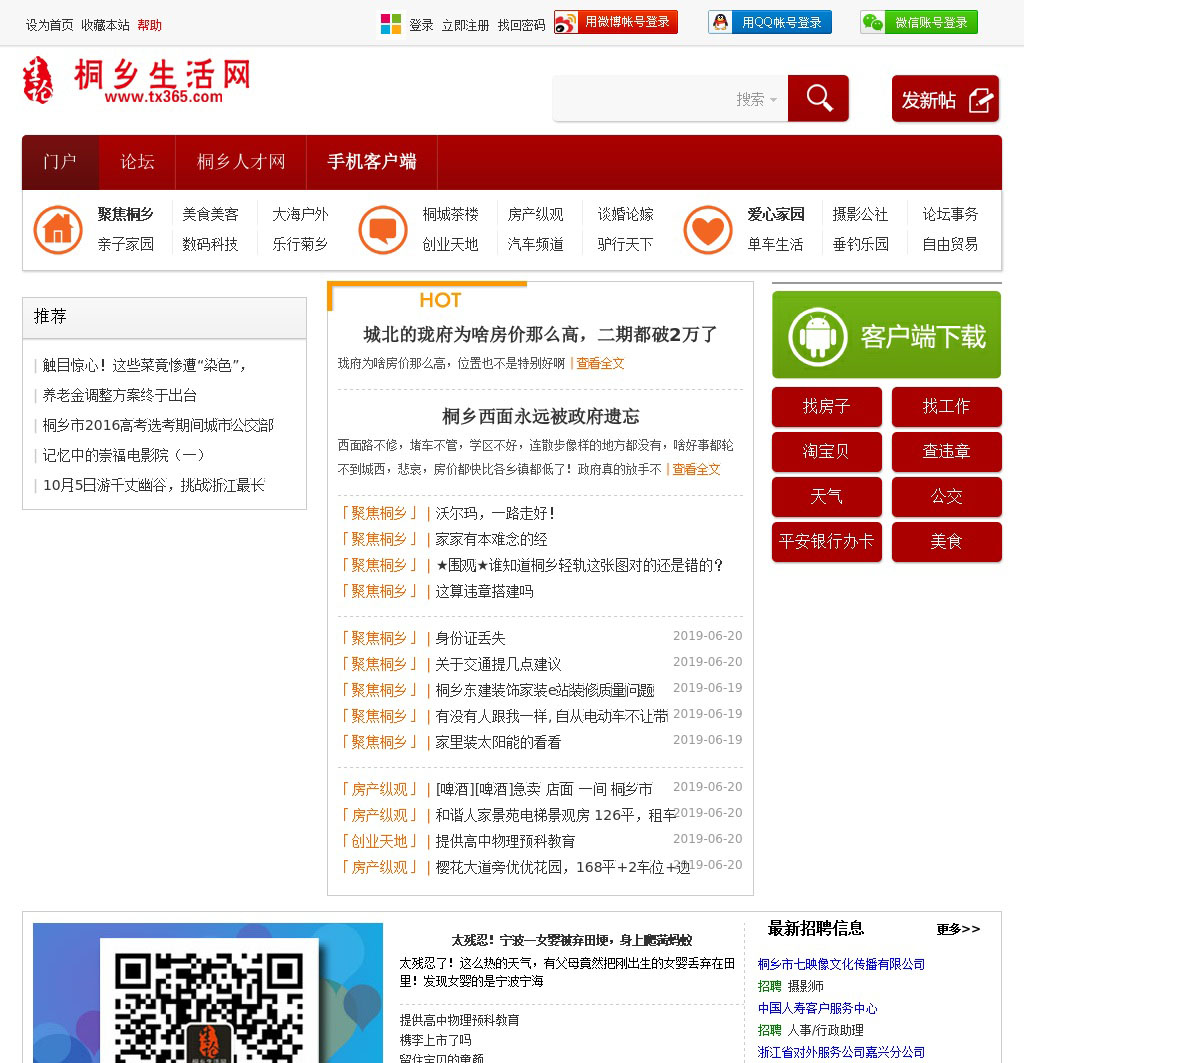Click the orange house category icon
This screenshot has width=1200, height=1063.
58,230
